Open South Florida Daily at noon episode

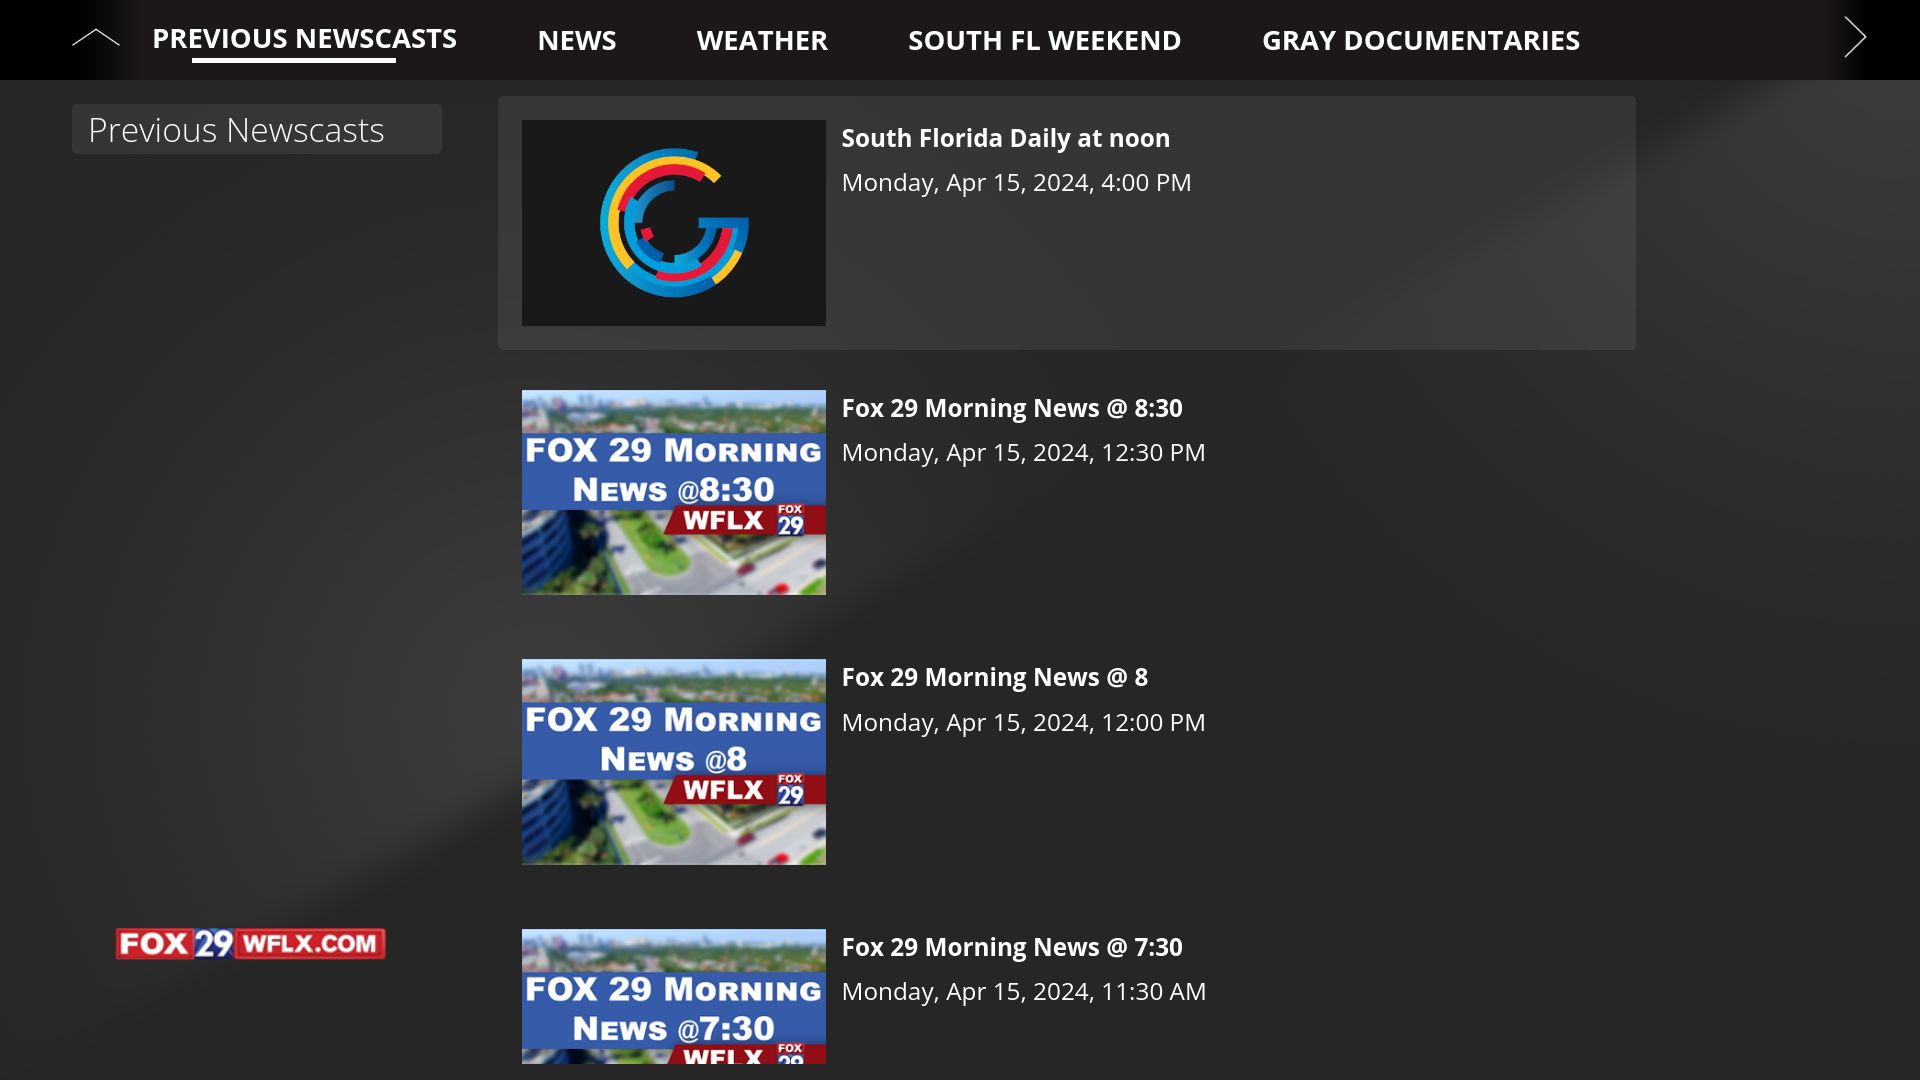tap(1005, 138)
